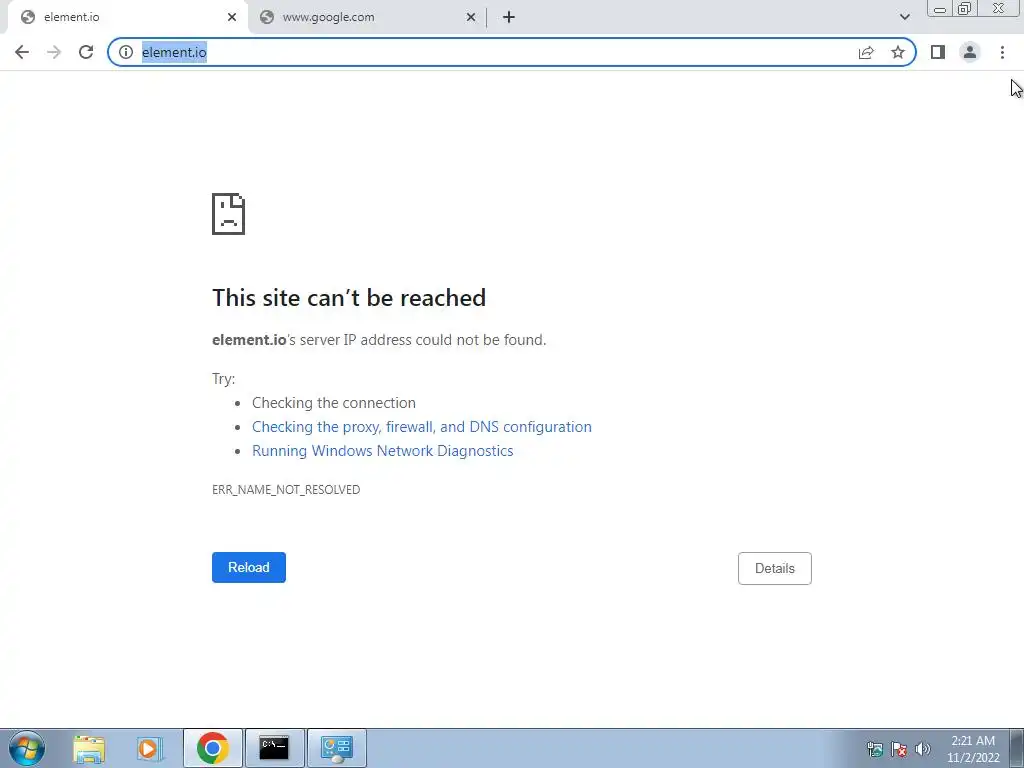
Task: View site information icon in address bar
Action: (x=126, y=52)
